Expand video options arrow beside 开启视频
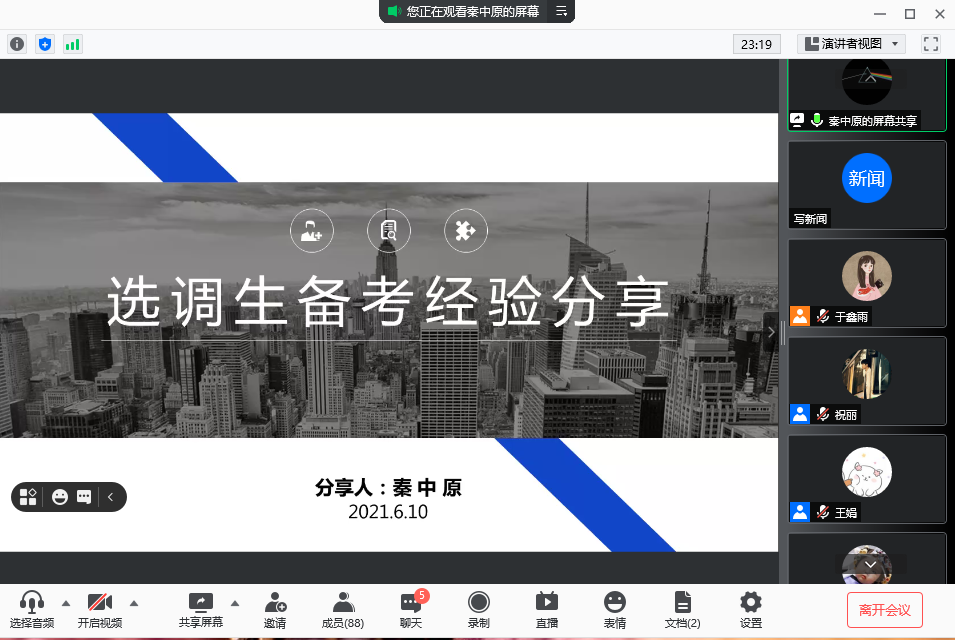This screenshot has height=640, width=955. point(134,603)
